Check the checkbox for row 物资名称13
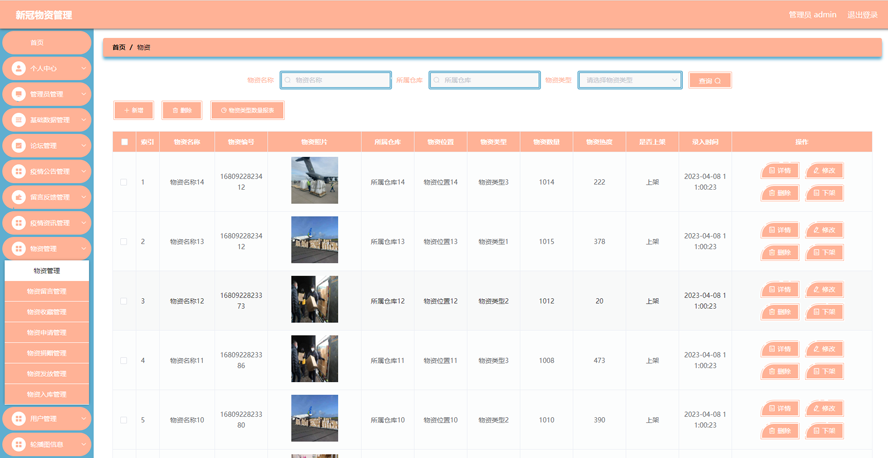The image size is (888, 458). click(123, 242)
